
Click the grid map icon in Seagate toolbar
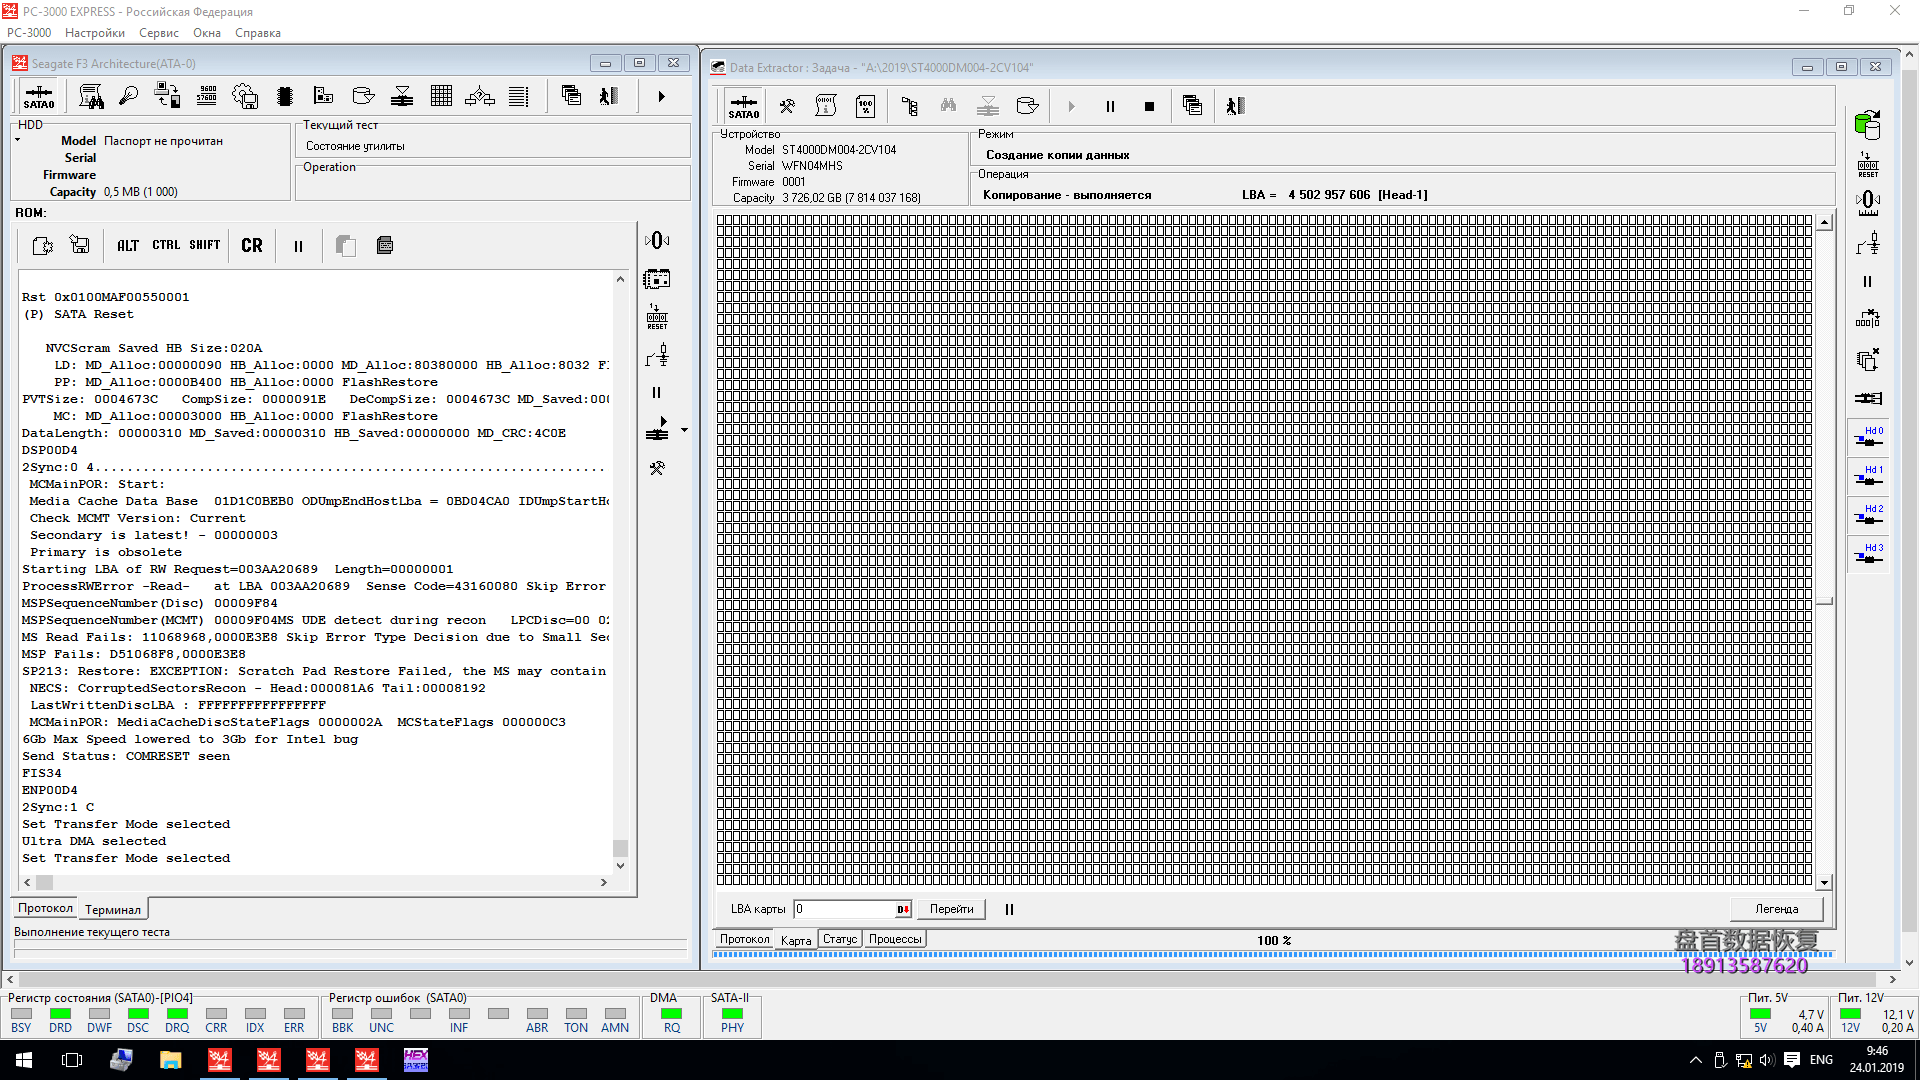tap(441, 96)
